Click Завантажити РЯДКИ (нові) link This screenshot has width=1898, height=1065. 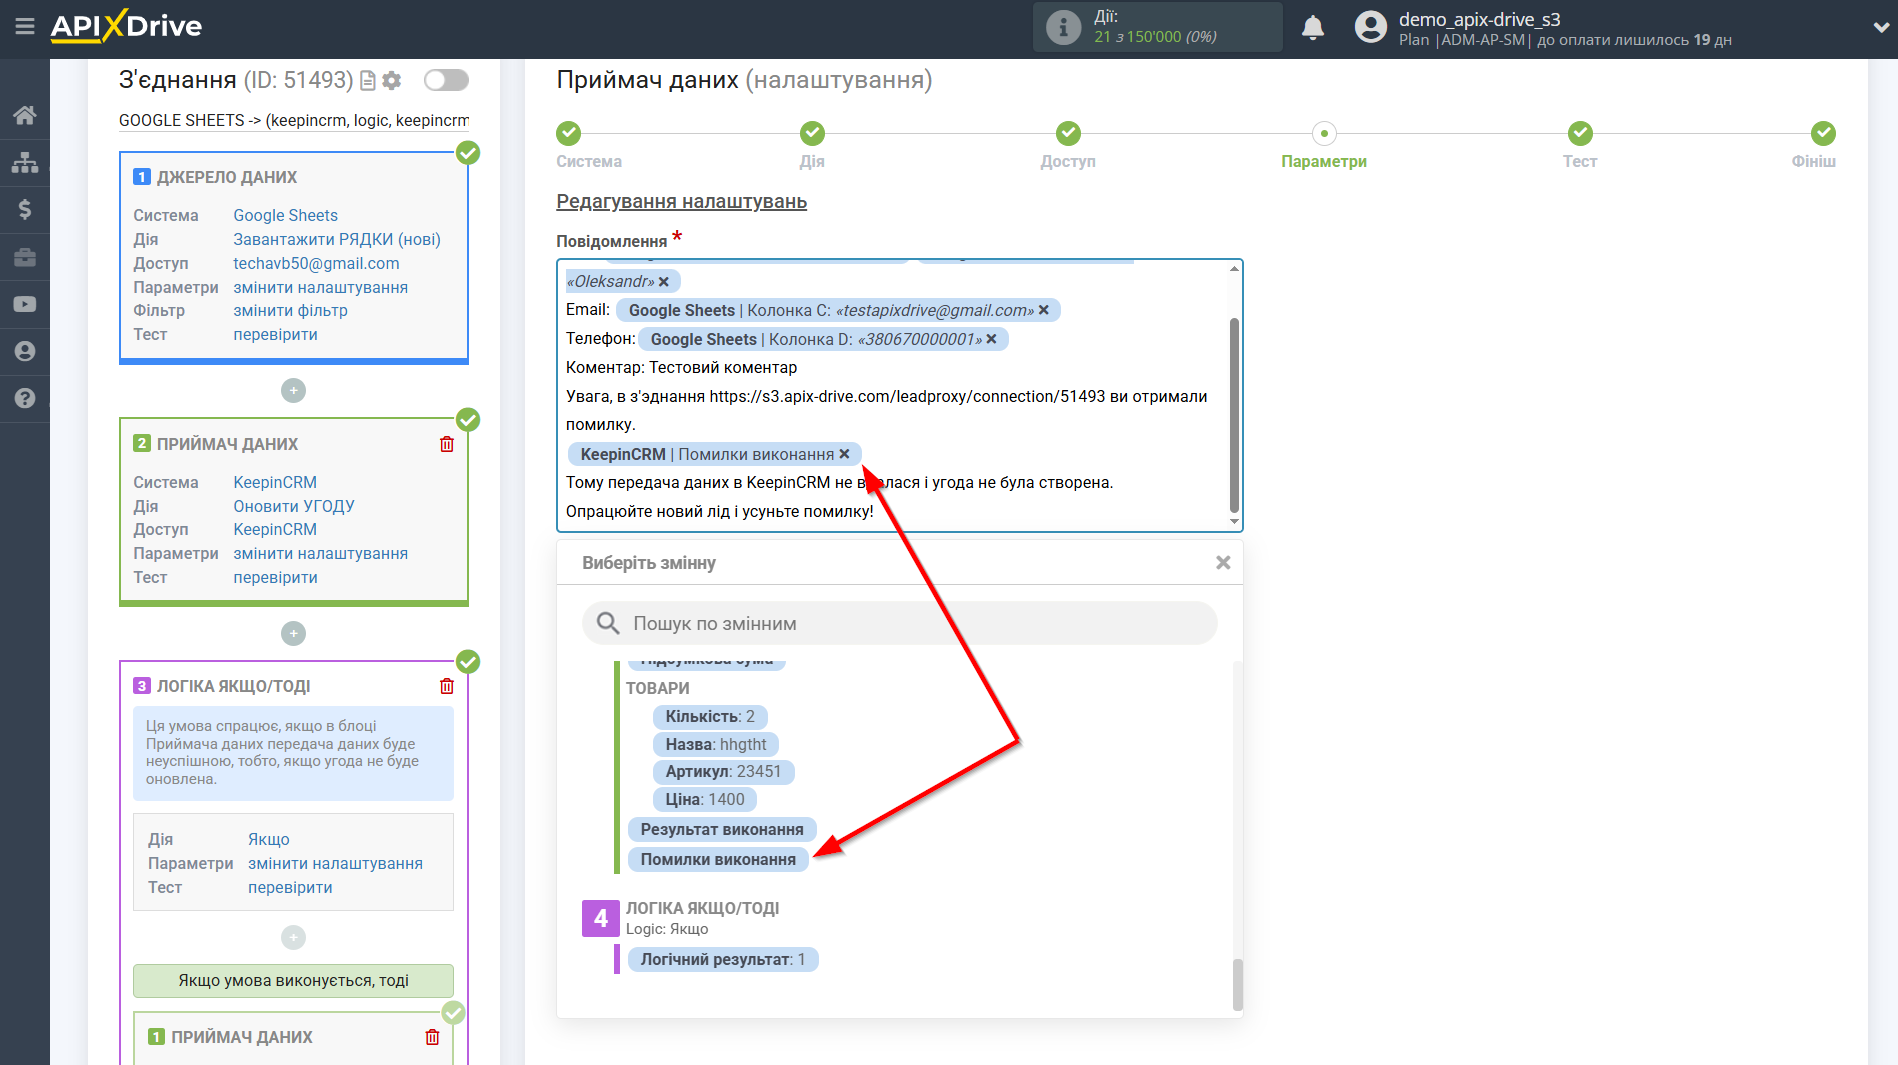(x=337, y=239)
